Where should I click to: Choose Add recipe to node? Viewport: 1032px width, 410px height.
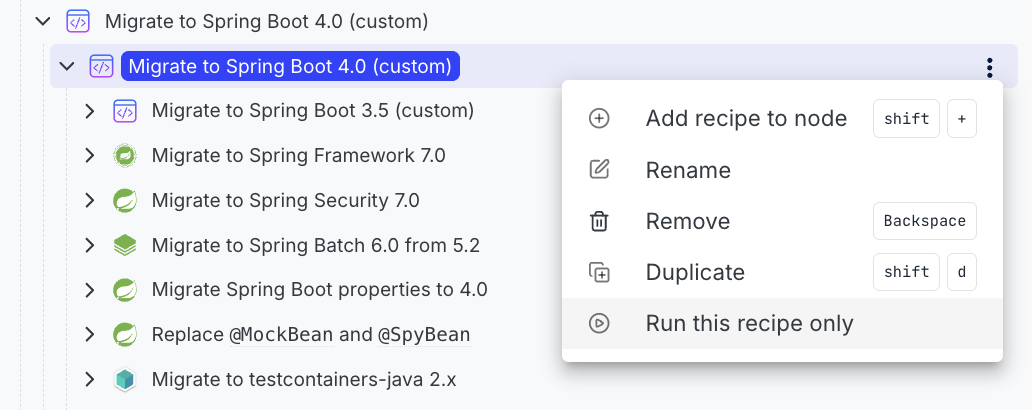782,118
